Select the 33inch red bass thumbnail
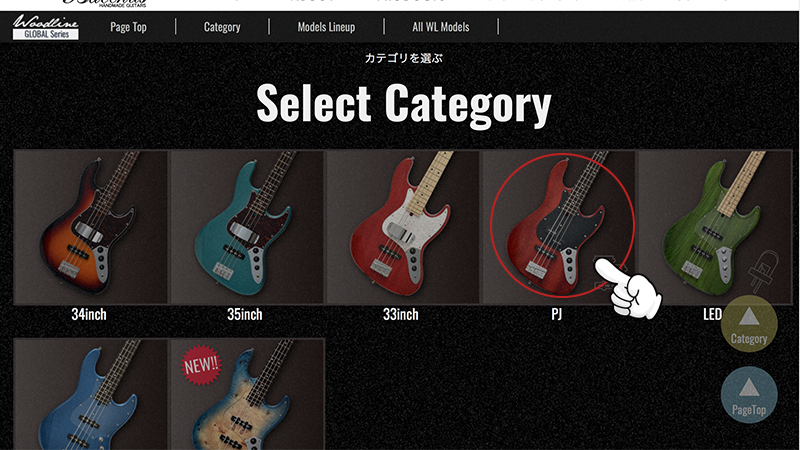 (x=403, y=227)
